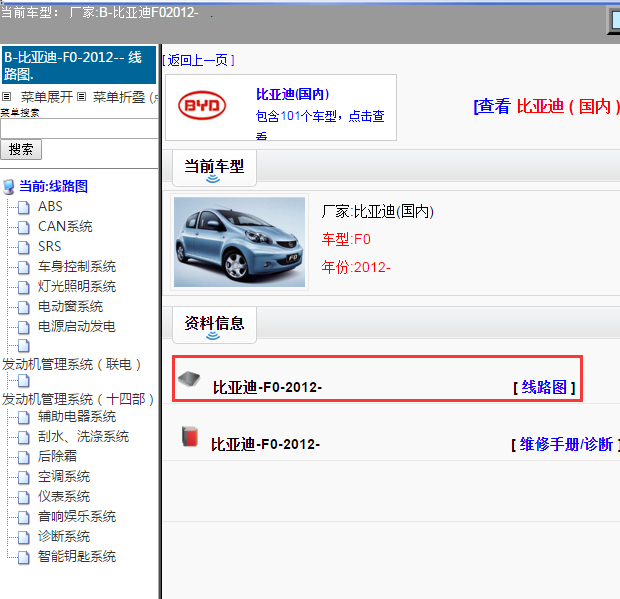Click the CAN系统 document icon
The width and height of the screenshot is (620, 599).
coord(23,227)
